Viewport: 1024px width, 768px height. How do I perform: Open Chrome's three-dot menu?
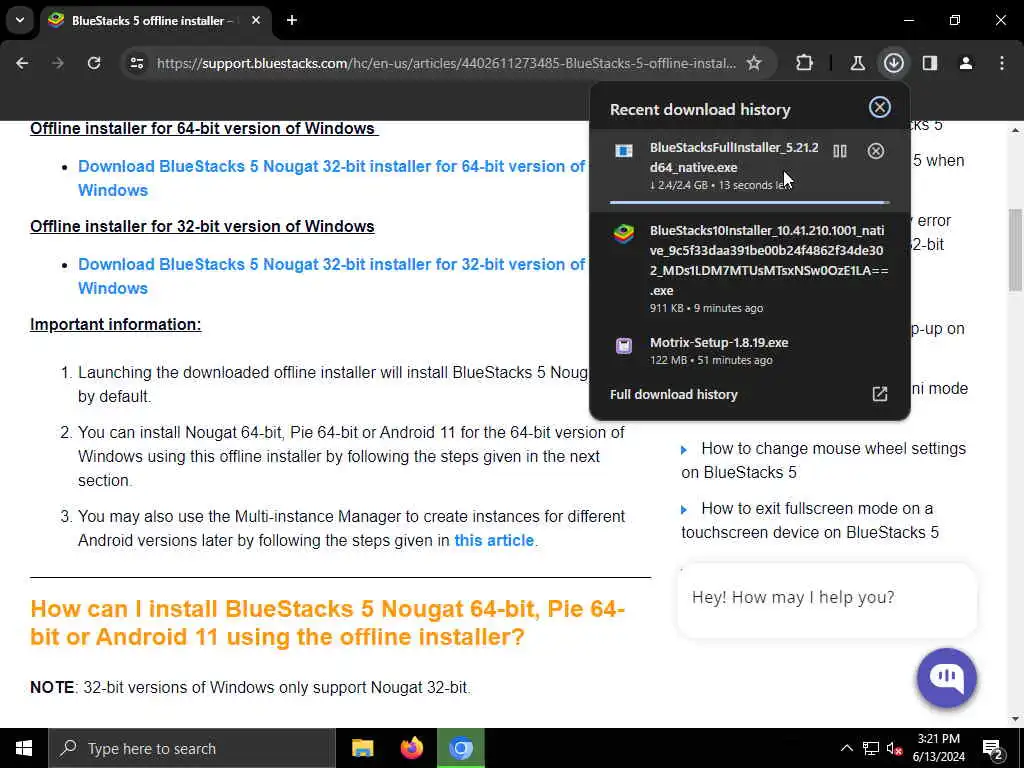[x=1002, y=63]
